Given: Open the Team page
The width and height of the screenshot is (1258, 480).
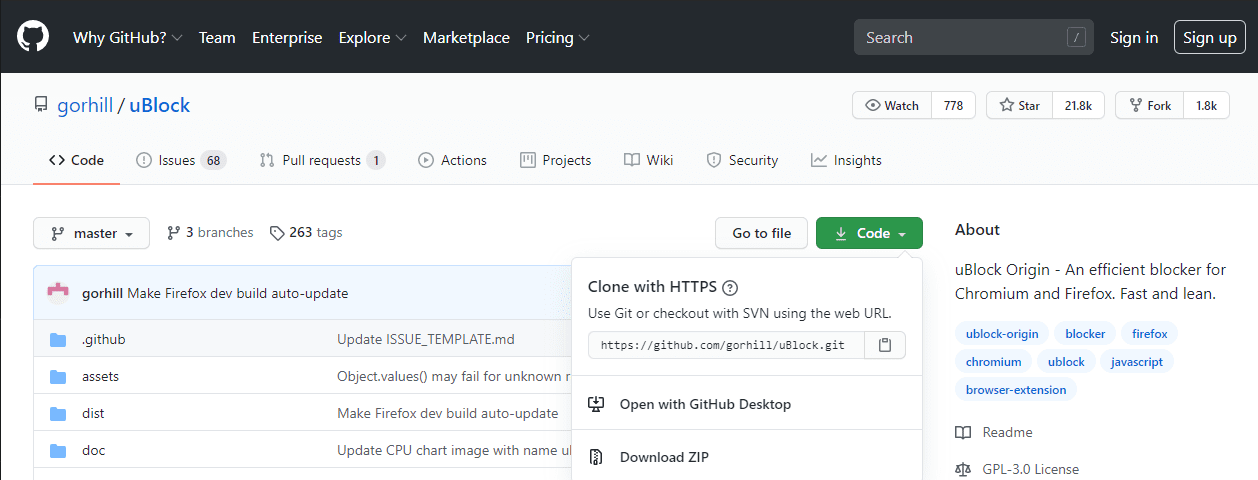Looking at the screenshot, I should 217,38.
